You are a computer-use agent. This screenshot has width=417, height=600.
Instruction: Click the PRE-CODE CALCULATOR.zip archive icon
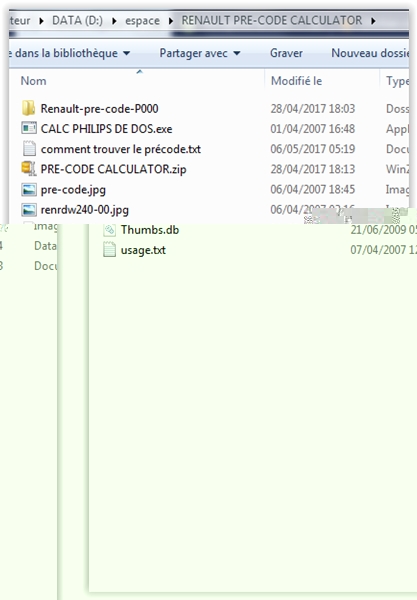(x=29, y=169)
